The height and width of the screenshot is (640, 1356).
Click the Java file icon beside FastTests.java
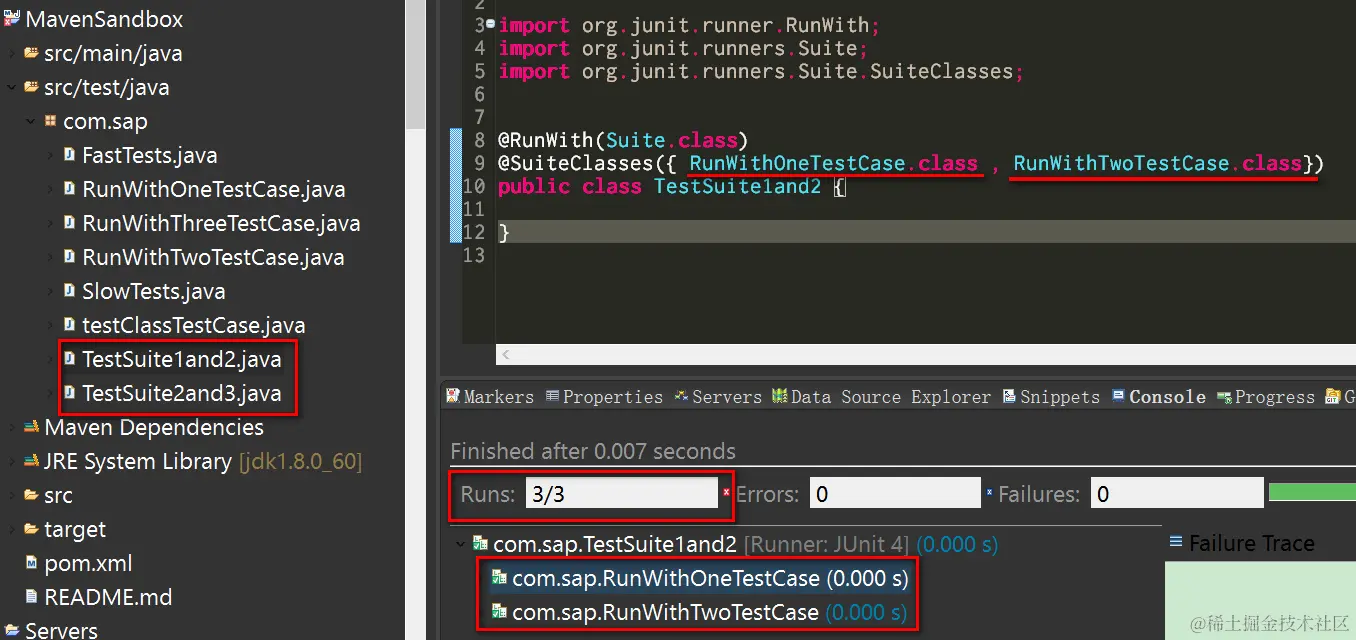pyautogui.click(x=69, y=155)
